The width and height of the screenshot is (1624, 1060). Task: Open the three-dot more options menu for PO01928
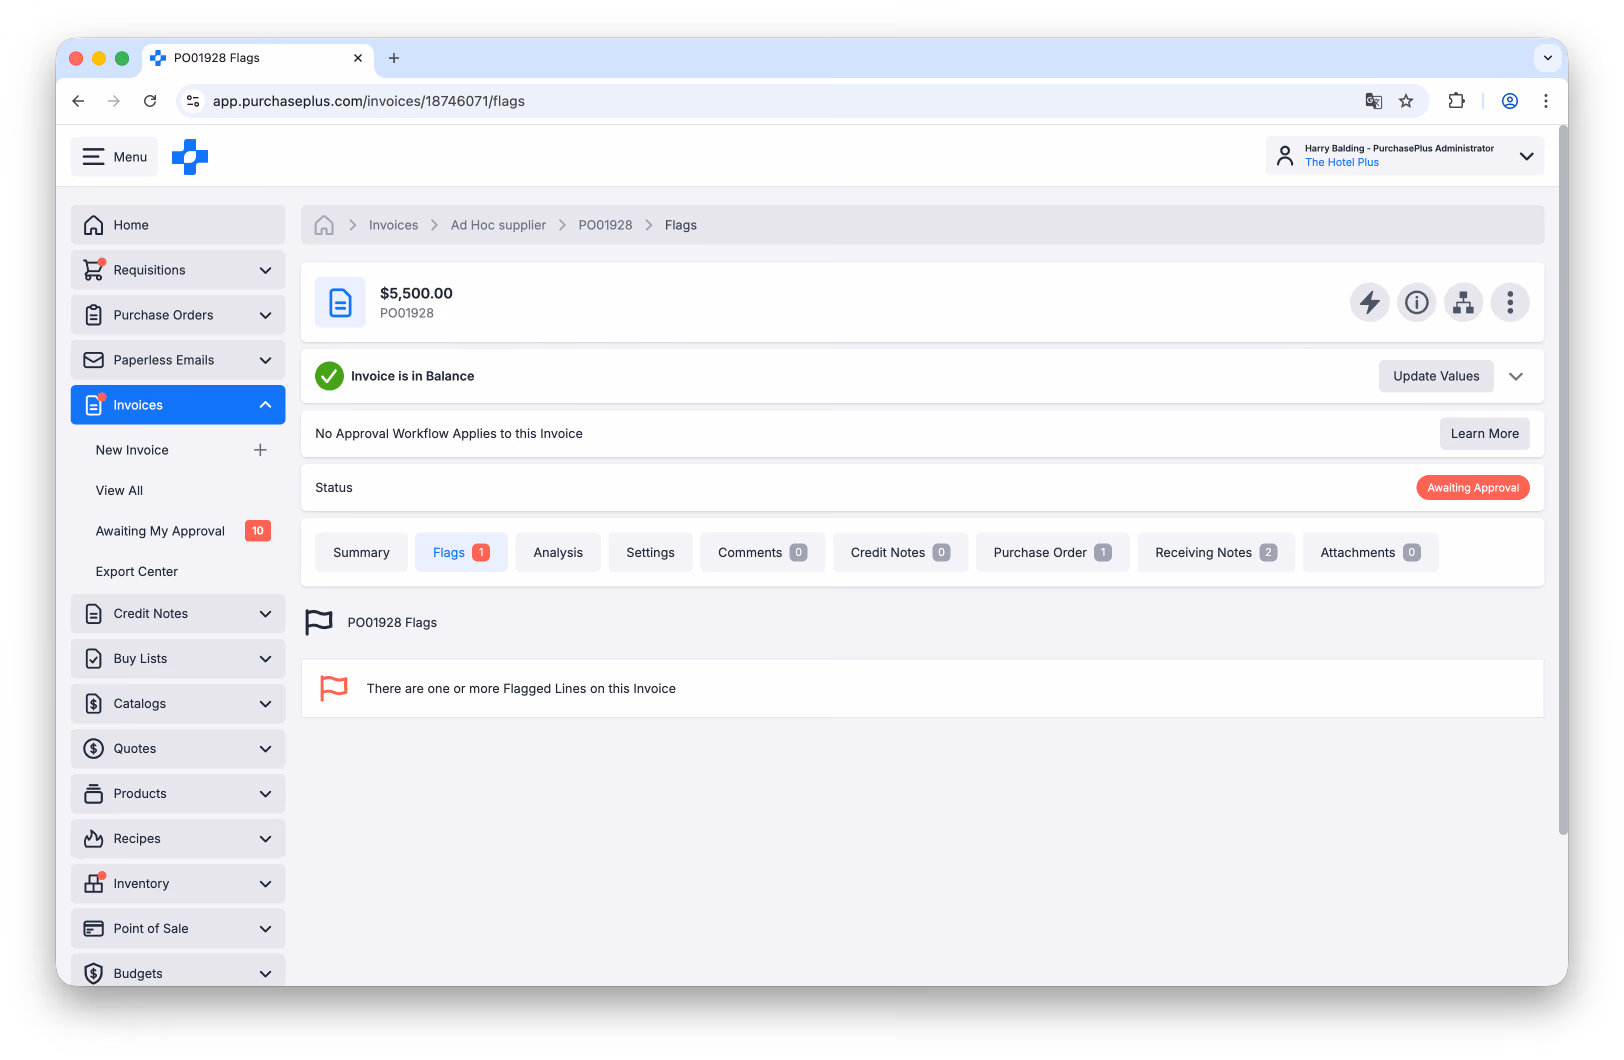[1510, 302]
